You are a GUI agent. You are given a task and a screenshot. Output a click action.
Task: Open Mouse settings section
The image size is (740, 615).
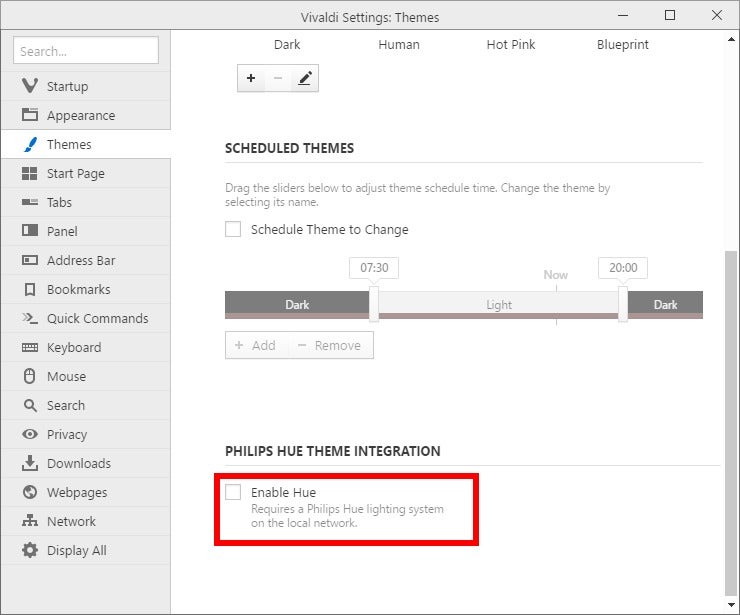click(85, 376)
